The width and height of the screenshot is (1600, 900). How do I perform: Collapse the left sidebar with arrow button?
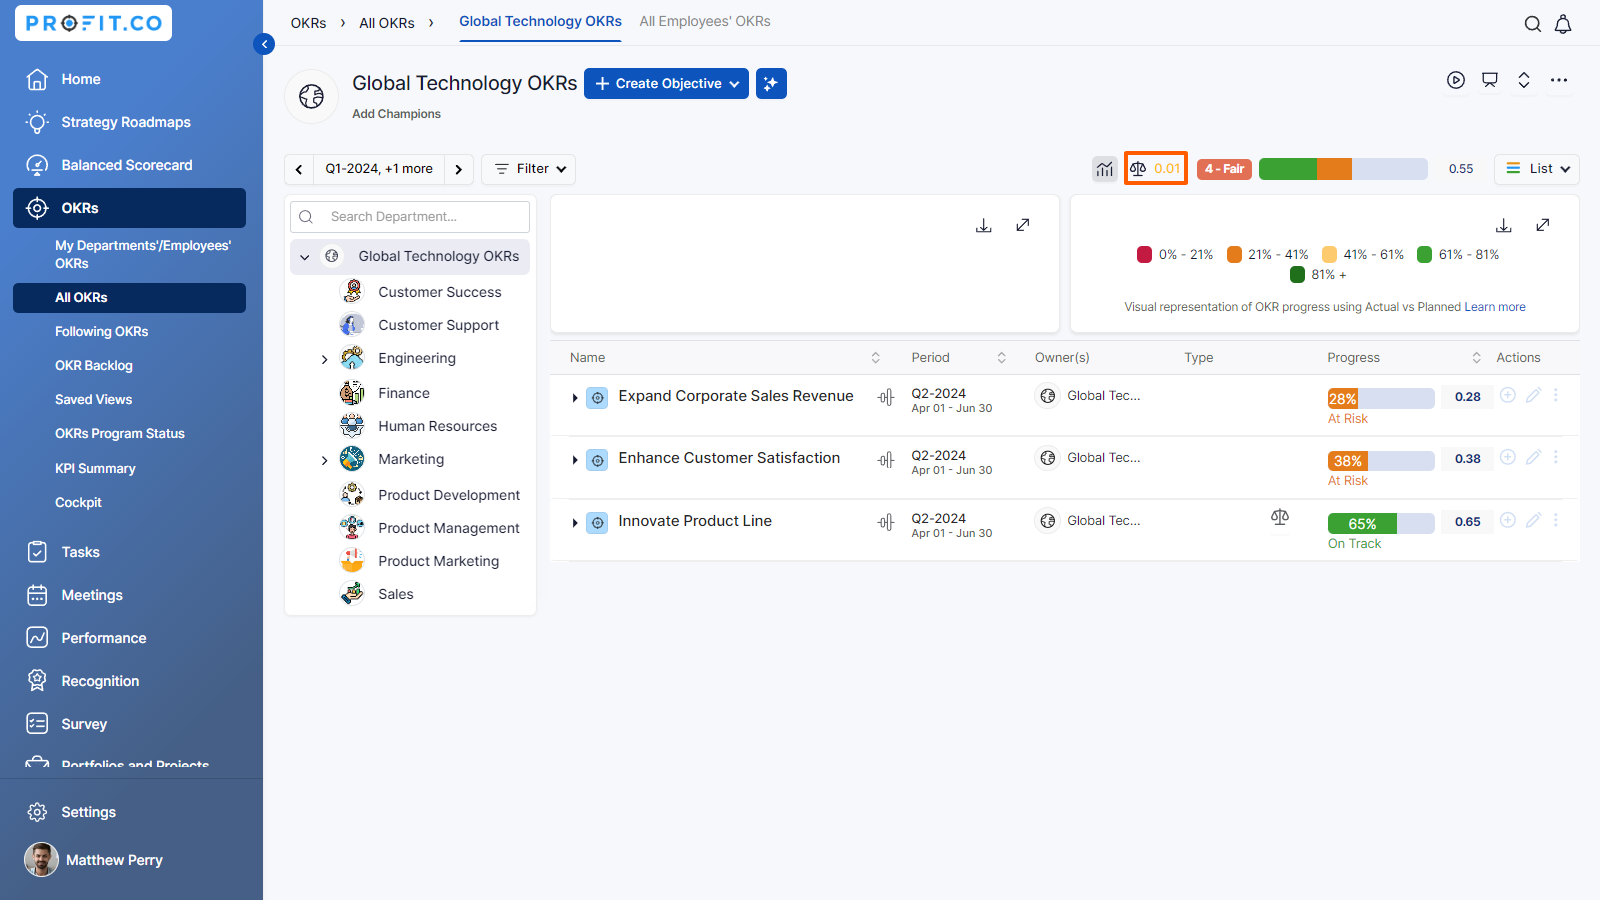click(x=264, y=44)
